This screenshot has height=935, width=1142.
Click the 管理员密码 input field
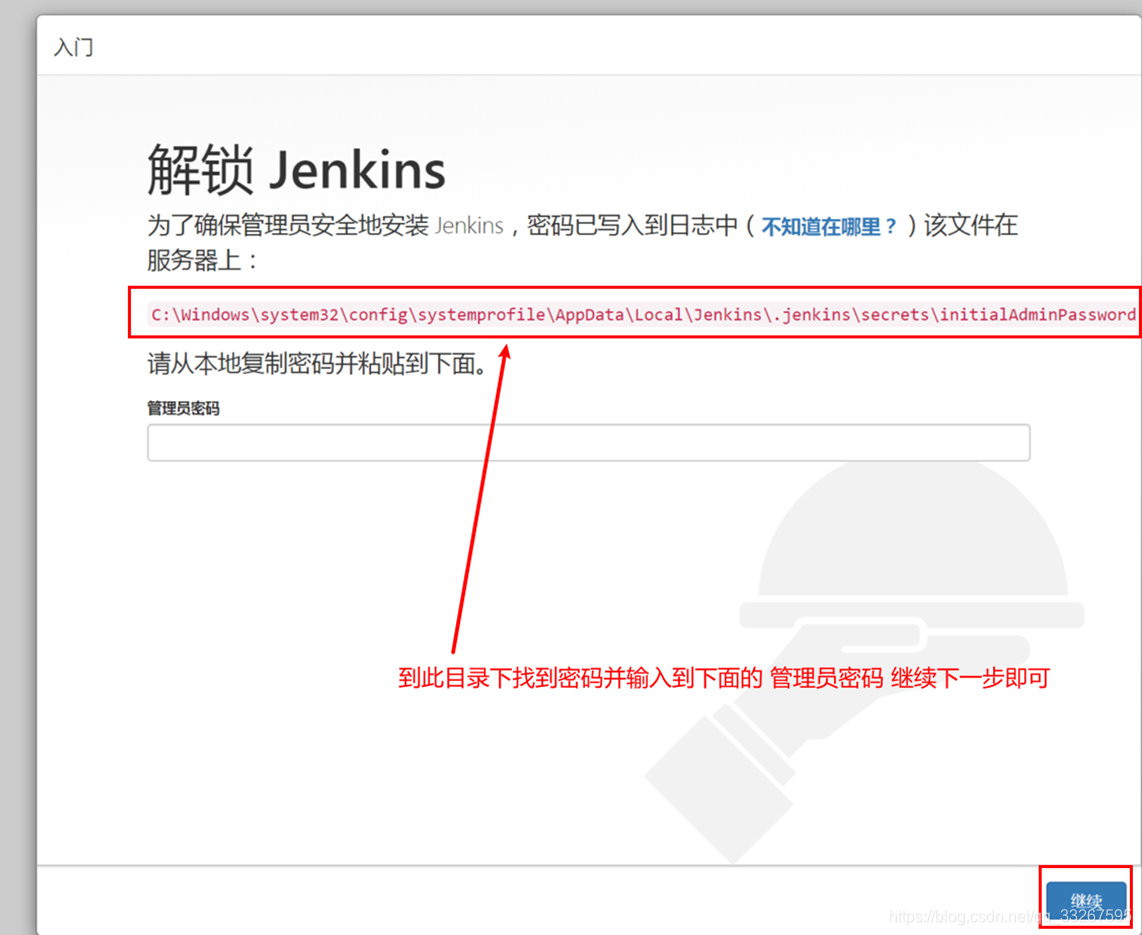588,443
